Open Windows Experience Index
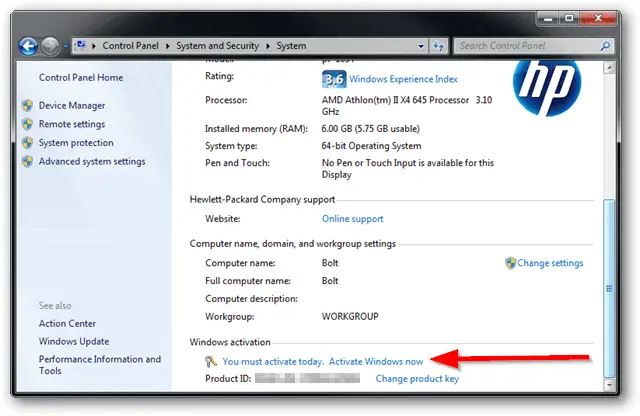Viewport: 640px width, 416px height. 403,79
